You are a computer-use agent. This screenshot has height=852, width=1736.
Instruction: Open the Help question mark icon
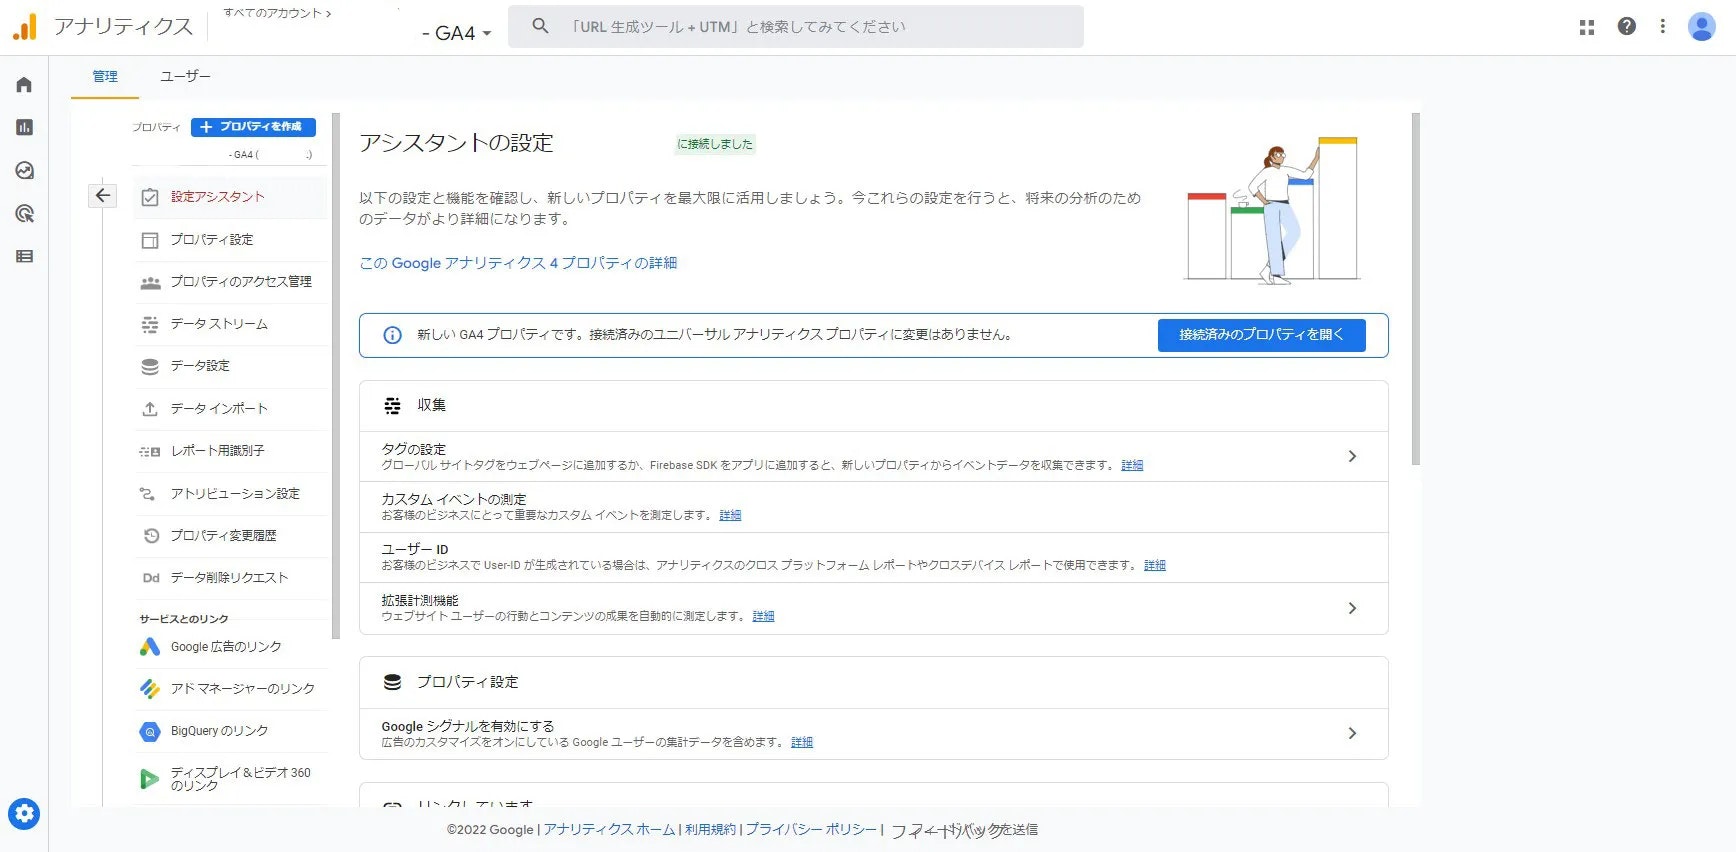point(1626,27)
